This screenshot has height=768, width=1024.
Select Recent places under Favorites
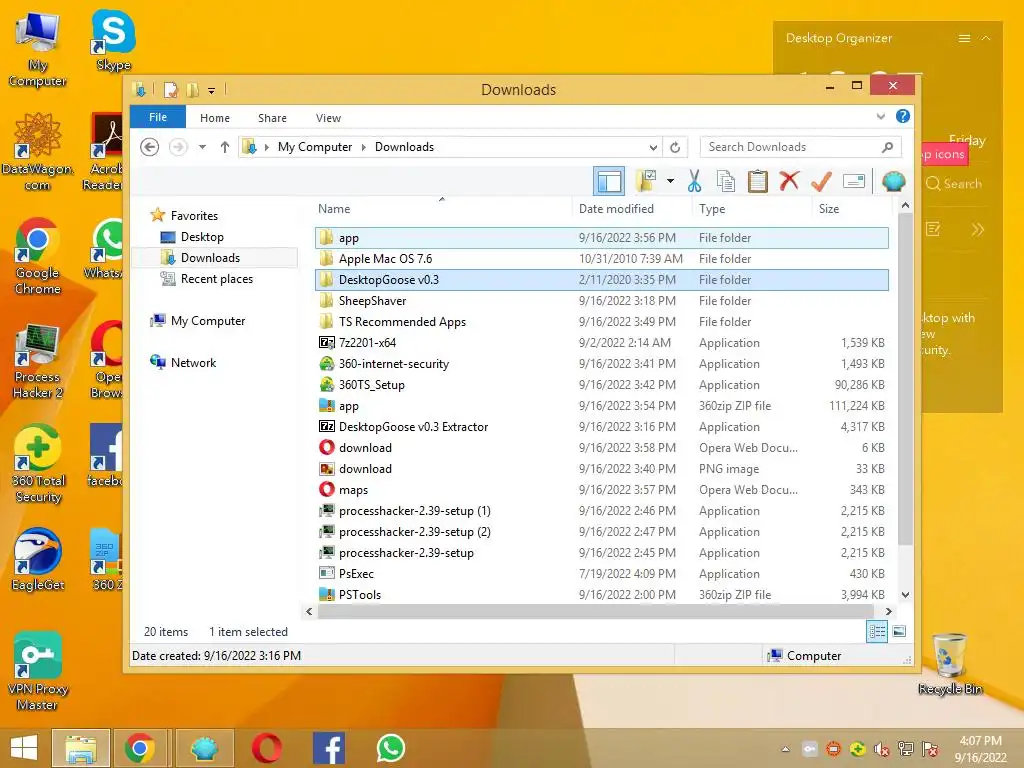click(x=216, y=279)
